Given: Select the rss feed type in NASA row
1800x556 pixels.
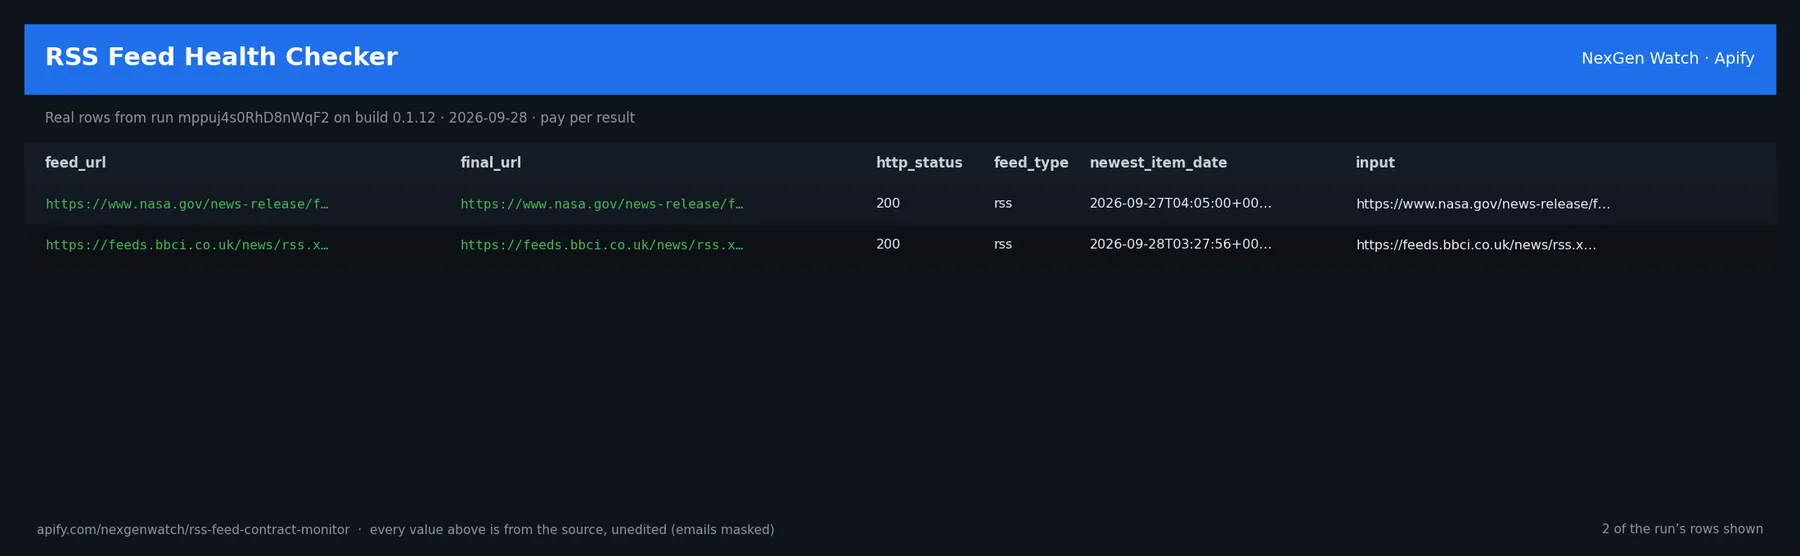Looking at the screenshot, I should [x=1003, y=204].
